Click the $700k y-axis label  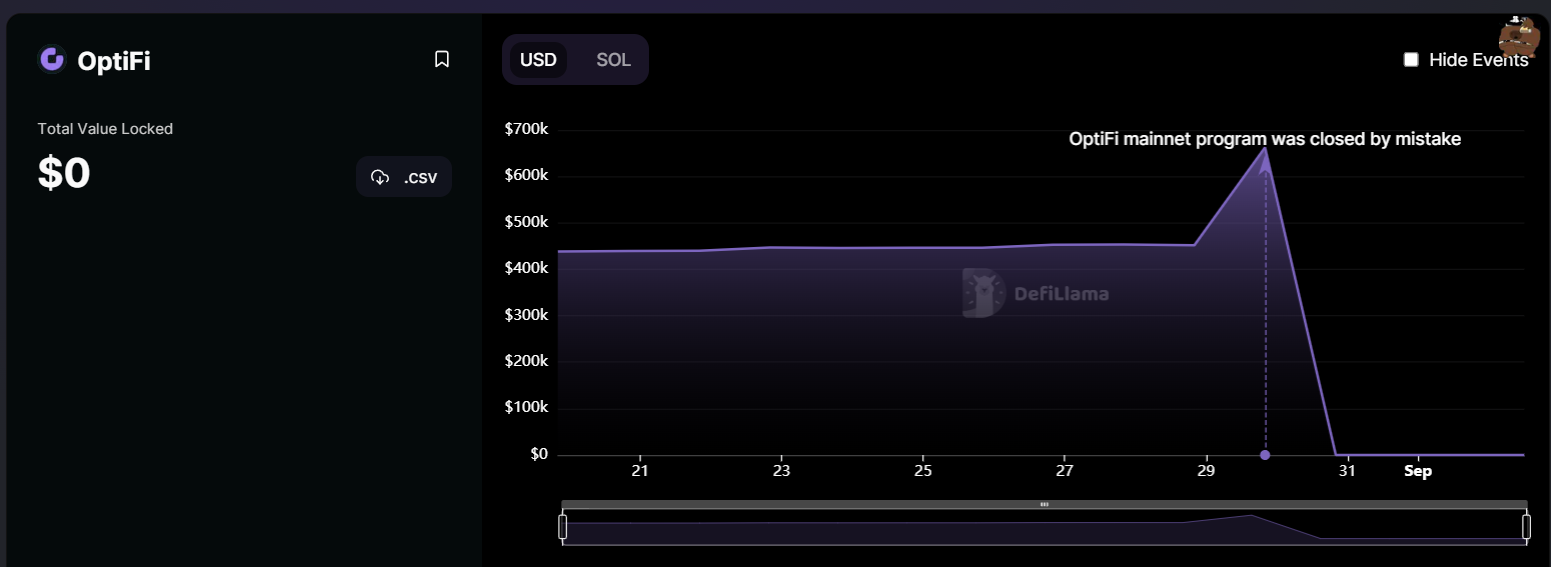(x=526, y=129)
